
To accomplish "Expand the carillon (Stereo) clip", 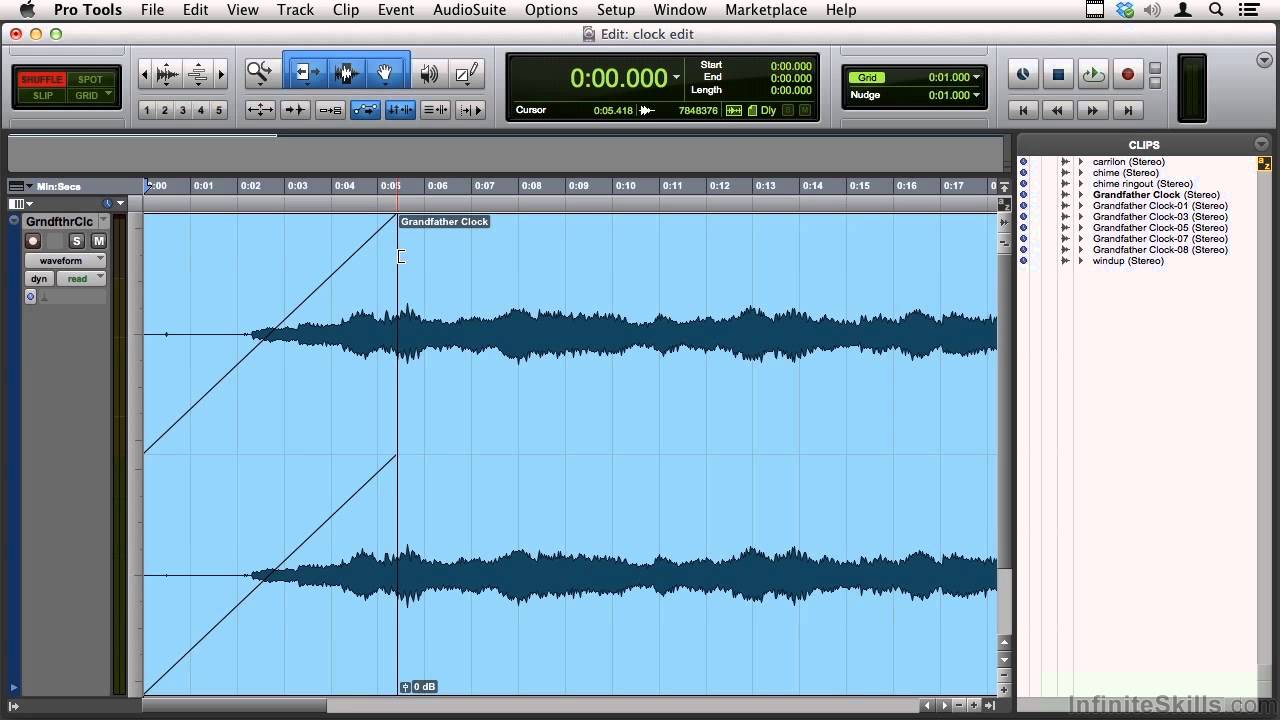I will [x=1080, y=162].
